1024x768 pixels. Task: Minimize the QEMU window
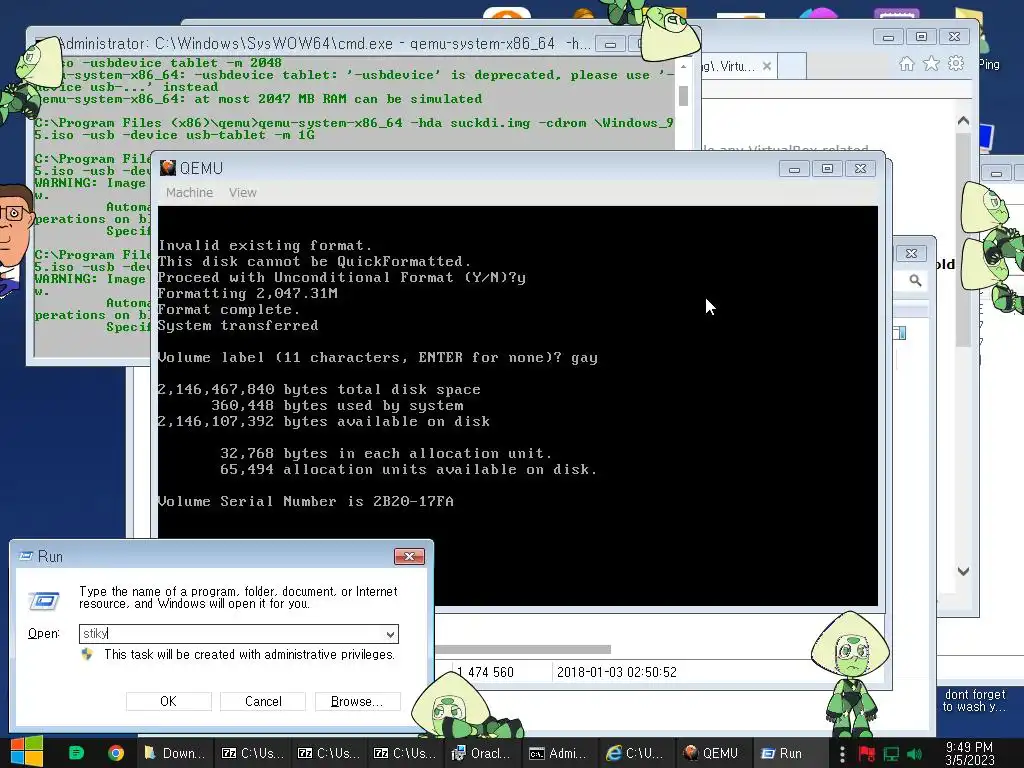pos(794,168)
